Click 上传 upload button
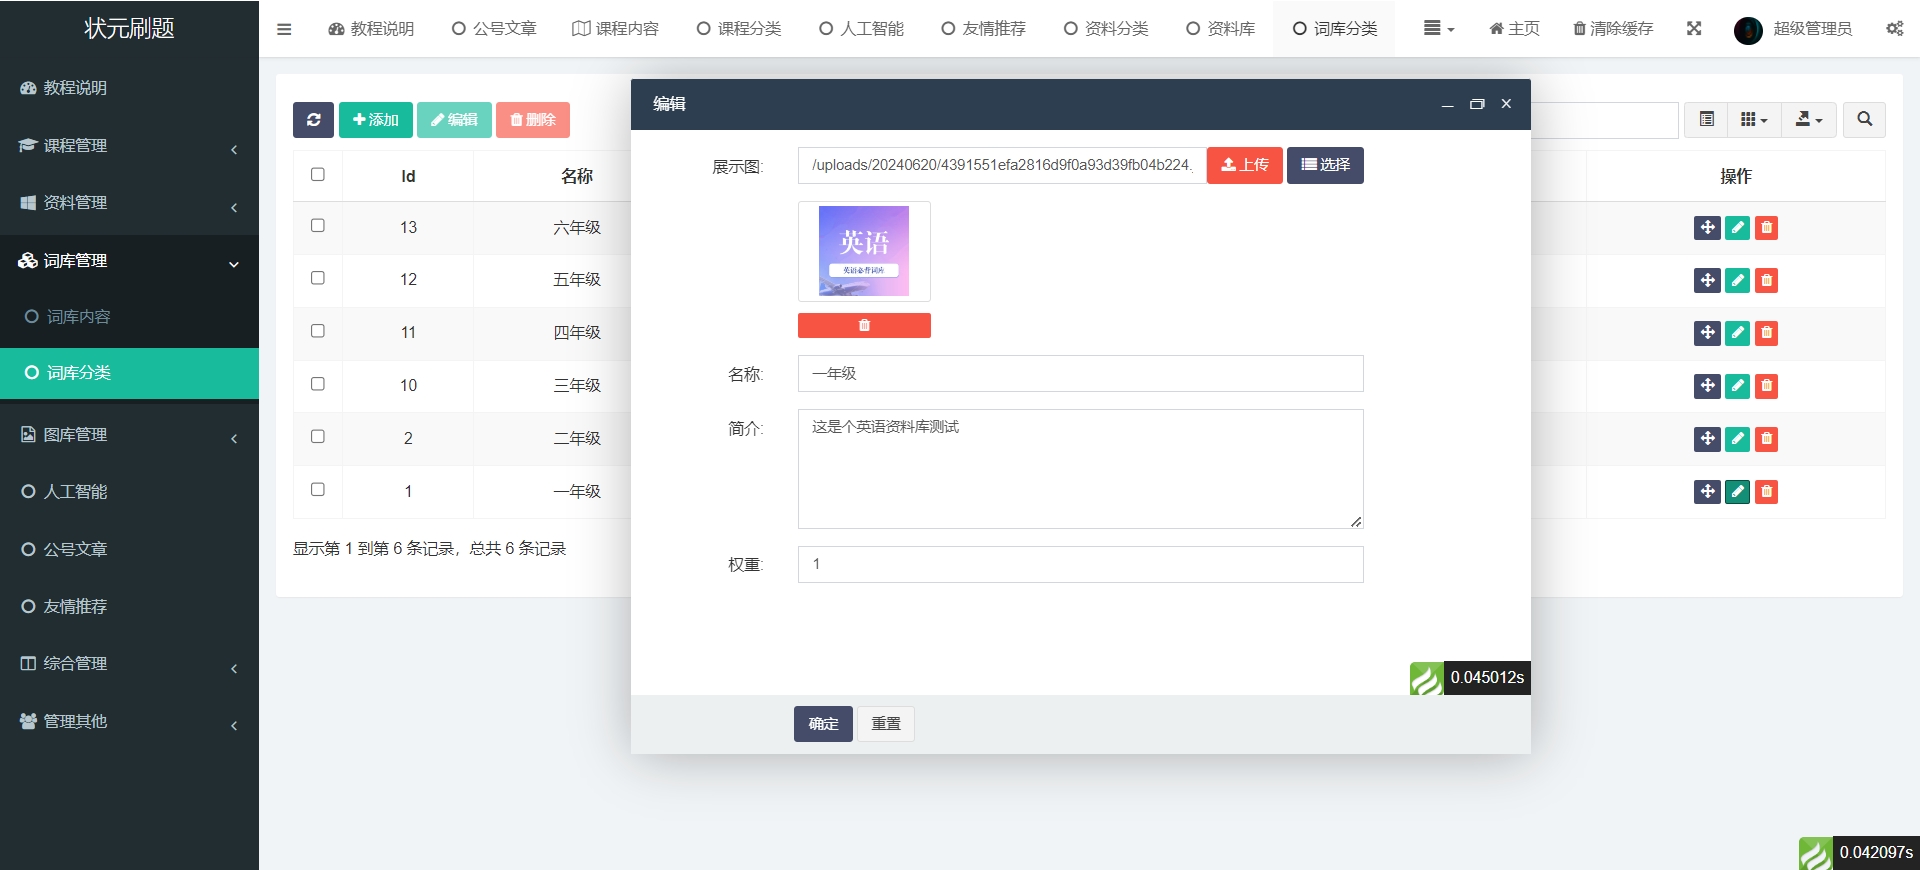 (1245, 165)
